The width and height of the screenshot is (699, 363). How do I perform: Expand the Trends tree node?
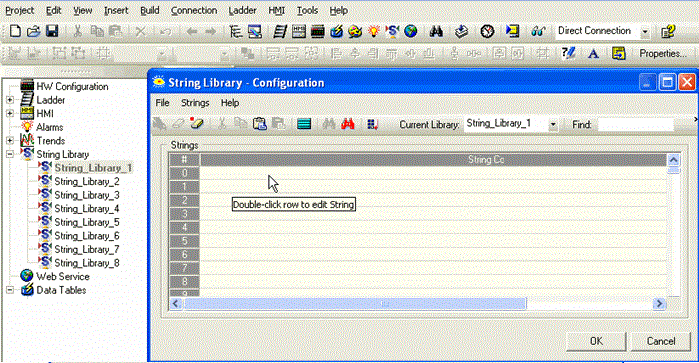pyautogui.click(x=10, y=140)
